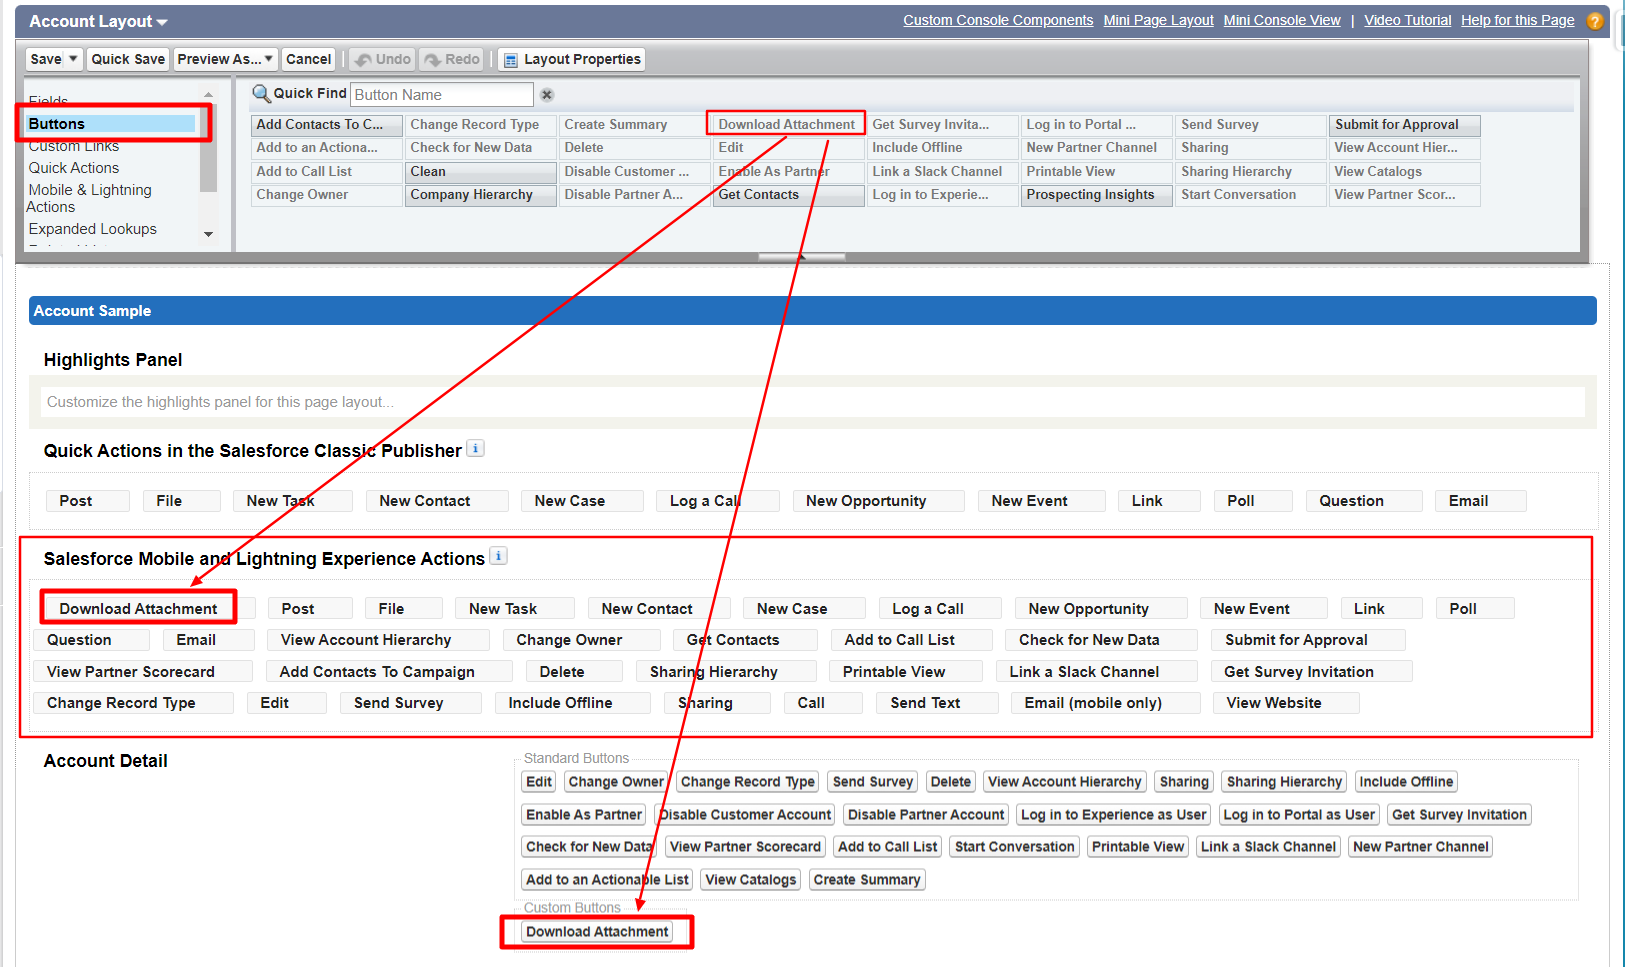Click Start Conversation standard button
The height and width of the screenshot is (967, 1625).
point(1014,847)
